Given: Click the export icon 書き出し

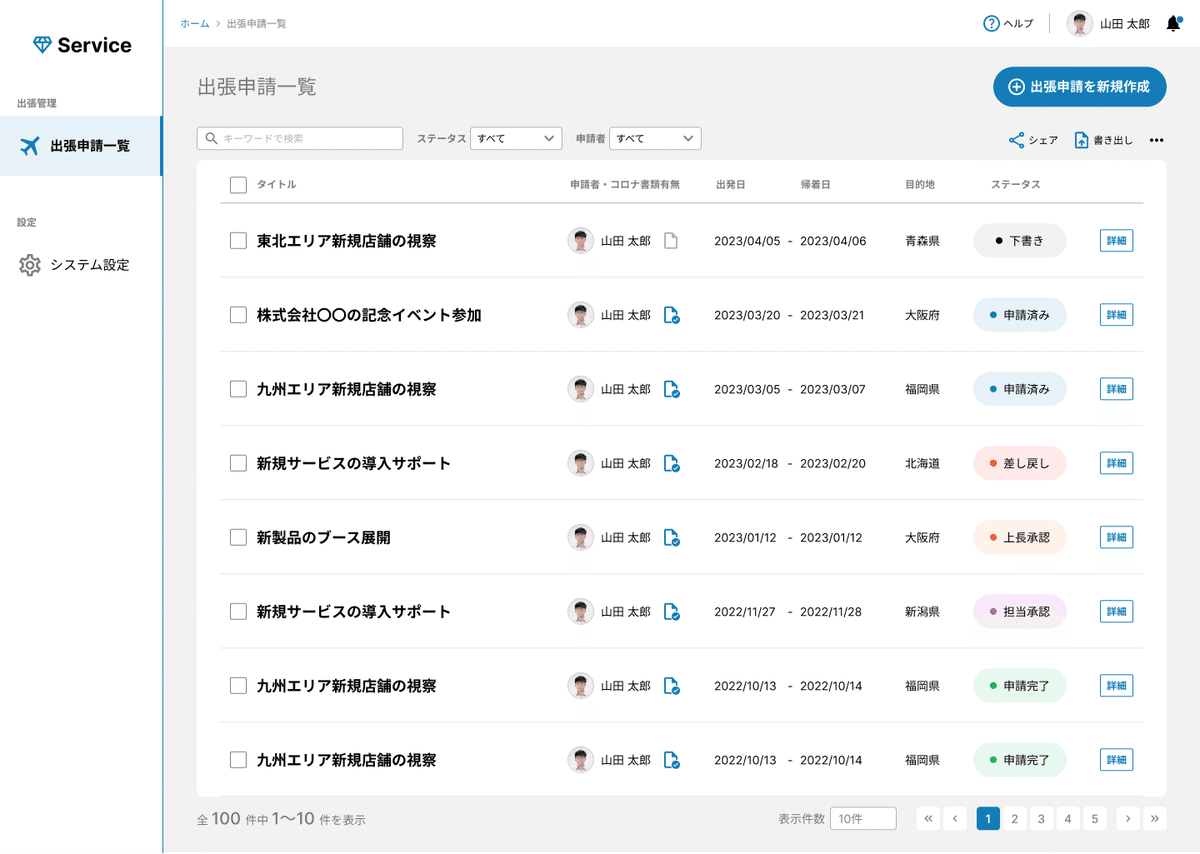Looking at the screenshot, I should click(x=1081, y=140).
